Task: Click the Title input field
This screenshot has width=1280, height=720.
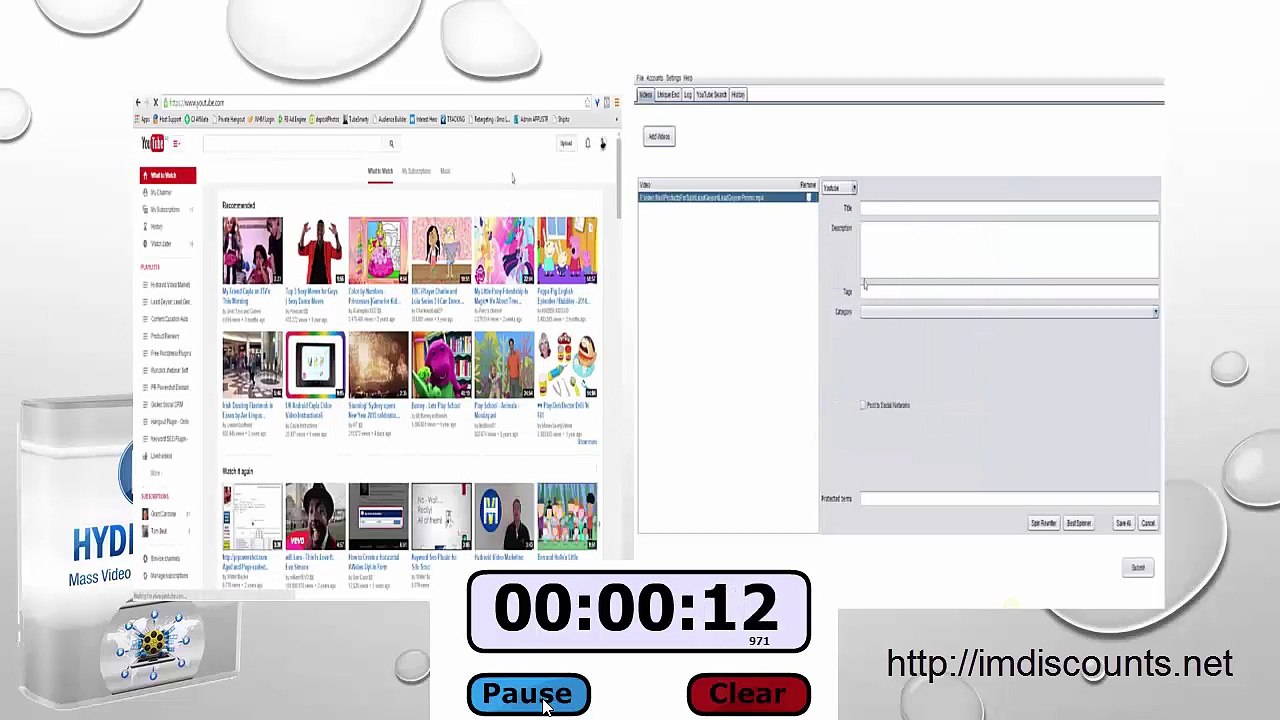Action: coord(1009,208)
